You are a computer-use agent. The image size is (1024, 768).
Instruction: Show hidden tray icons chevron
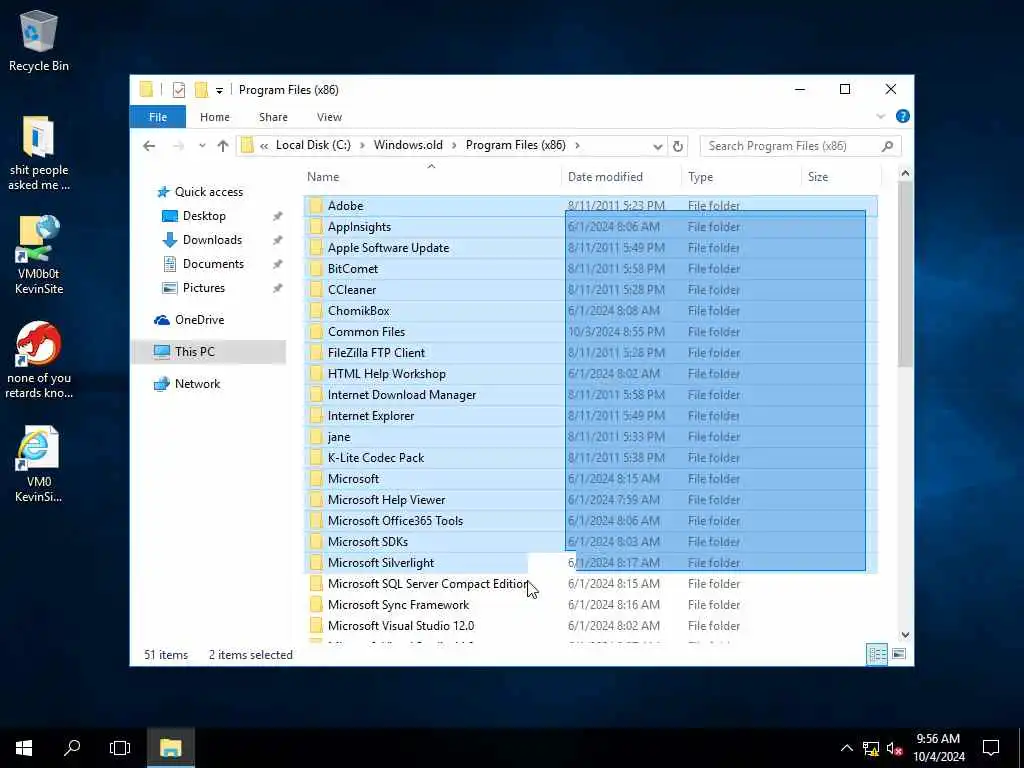coord(846,748)
